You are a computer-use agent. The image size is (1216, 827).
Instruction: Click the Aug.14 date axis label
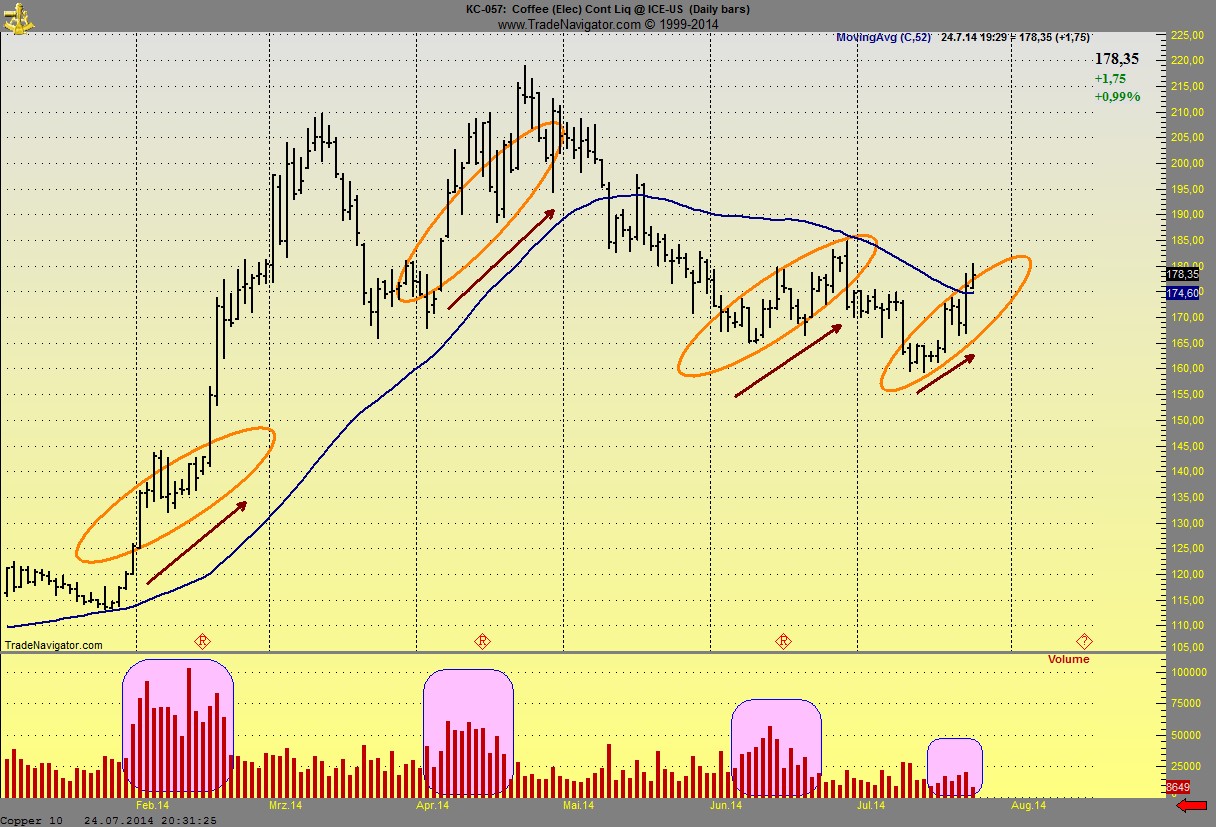(1028, 805)
